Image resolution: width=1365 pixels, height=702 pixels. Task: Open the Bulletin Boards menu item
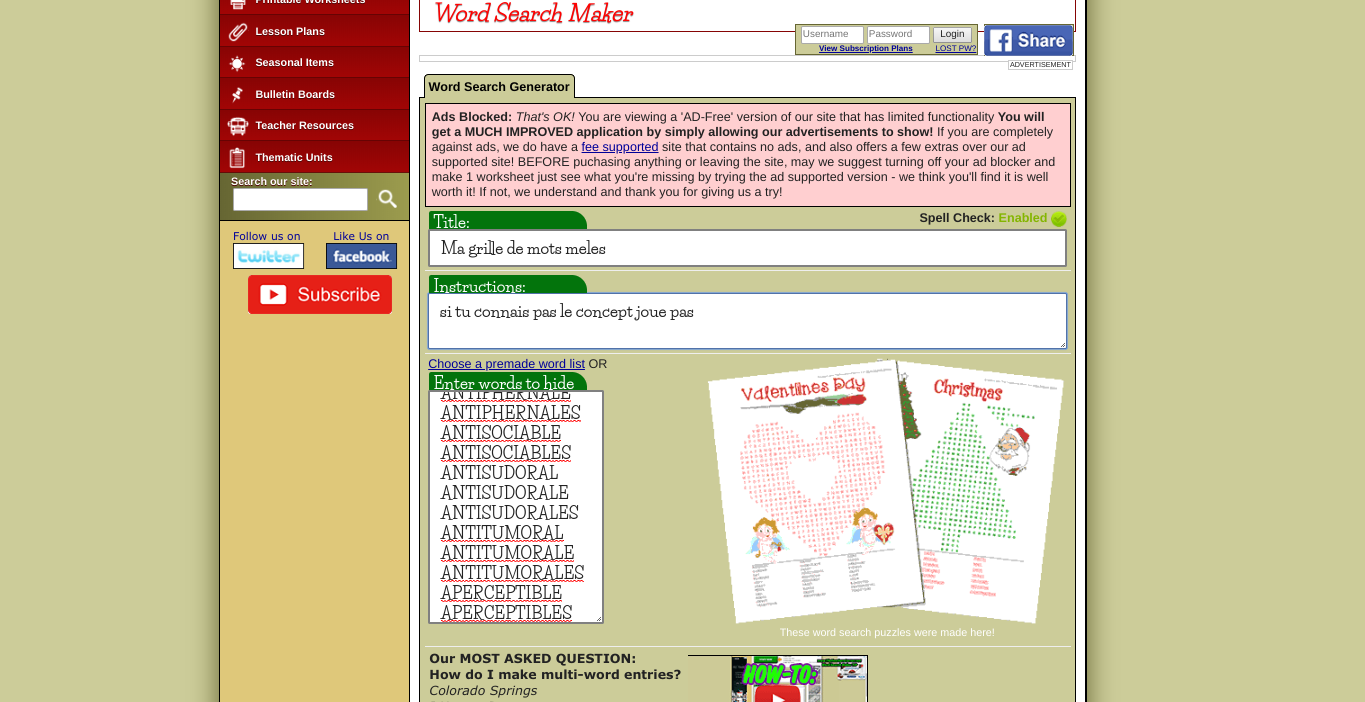(x=295, y=94)
